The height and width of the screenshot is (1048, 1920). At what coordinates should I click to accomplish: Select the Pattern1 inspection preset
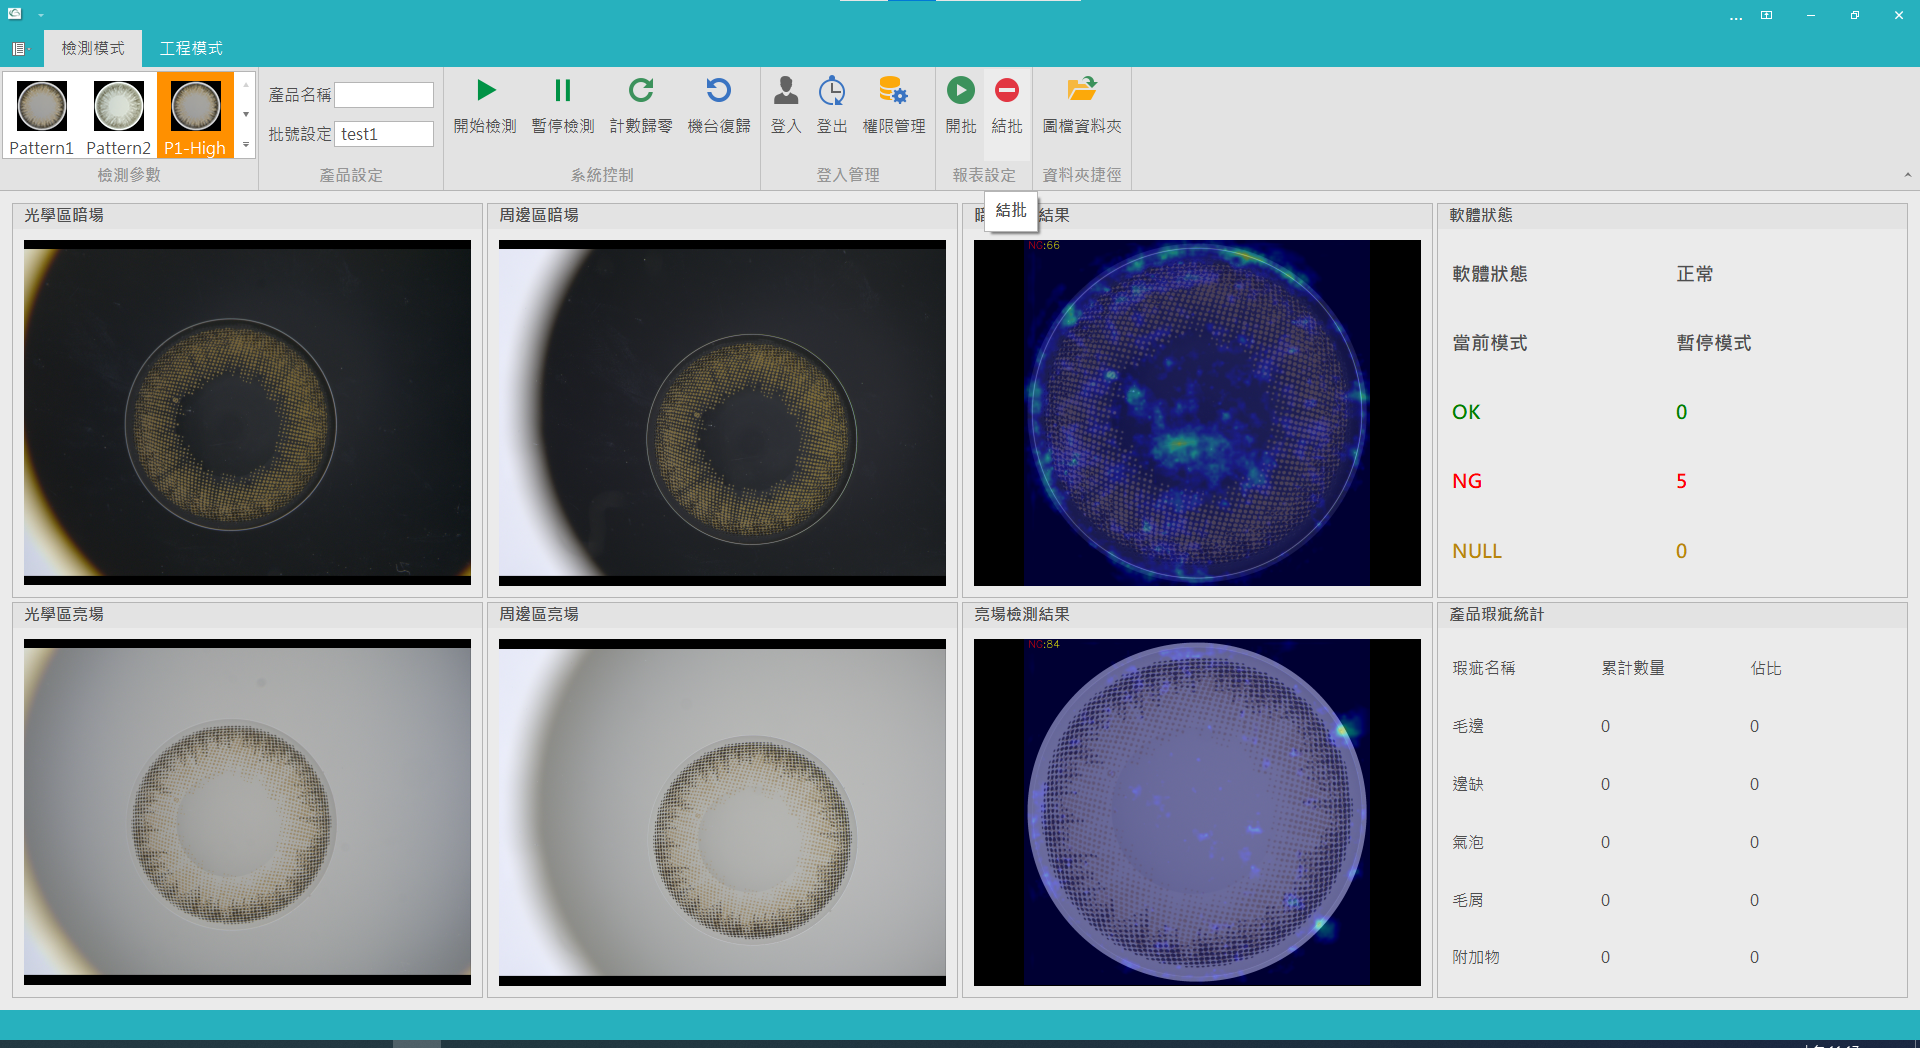(42, 115)
